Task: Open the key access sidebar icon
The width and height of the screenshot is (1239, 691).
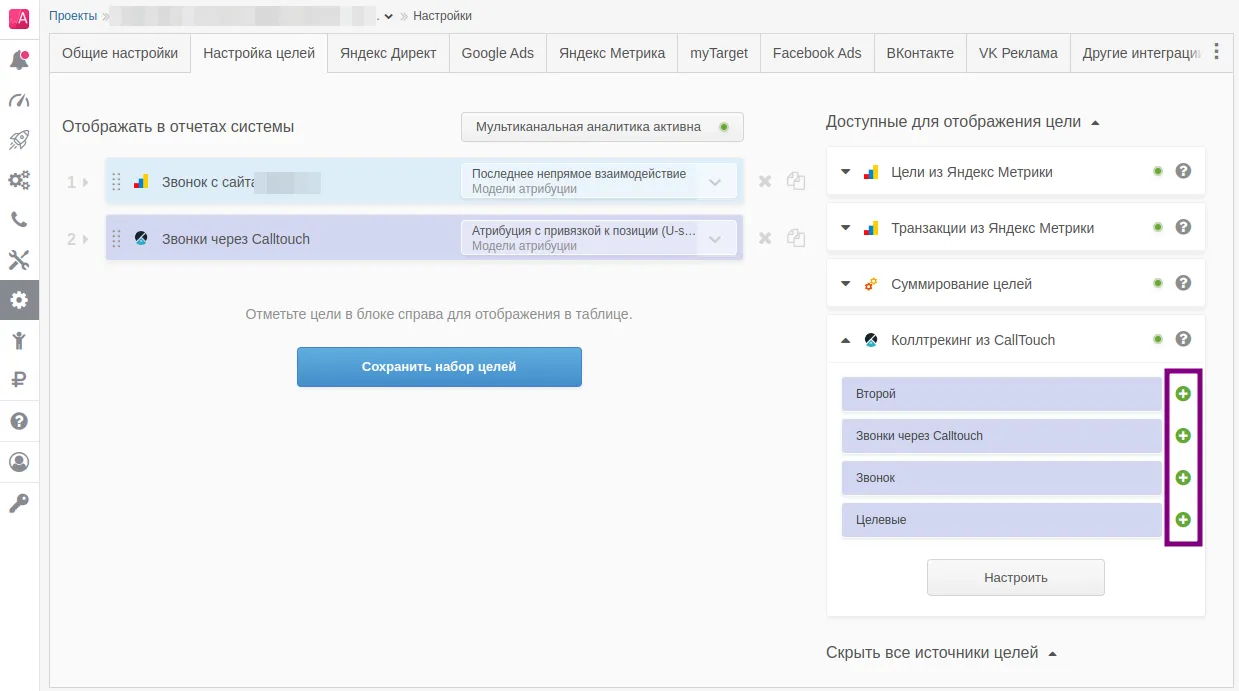Action: click(x=19, y=503)
